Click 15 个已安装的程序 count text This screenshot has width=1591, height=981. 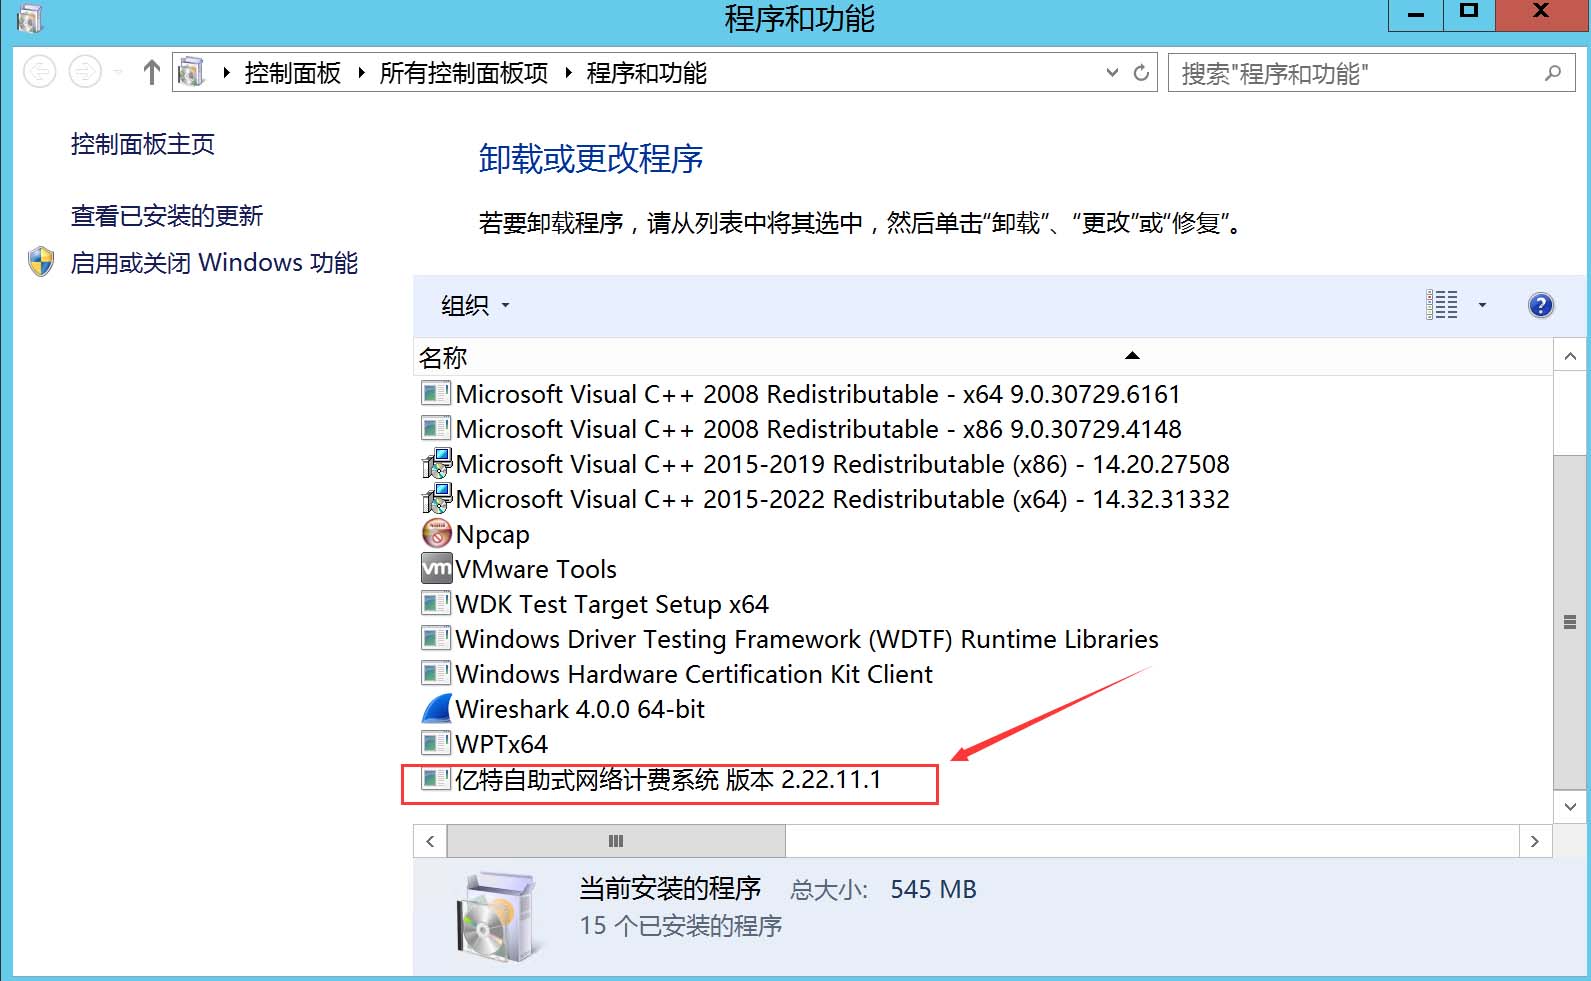[x=681, y=926]
